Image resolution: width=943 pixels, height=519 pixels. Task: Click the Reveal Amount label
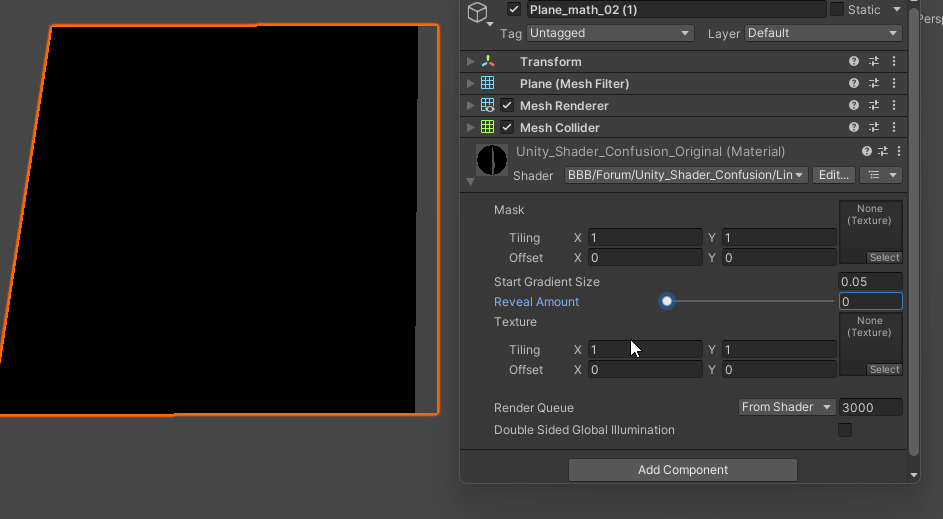point(536,302)
